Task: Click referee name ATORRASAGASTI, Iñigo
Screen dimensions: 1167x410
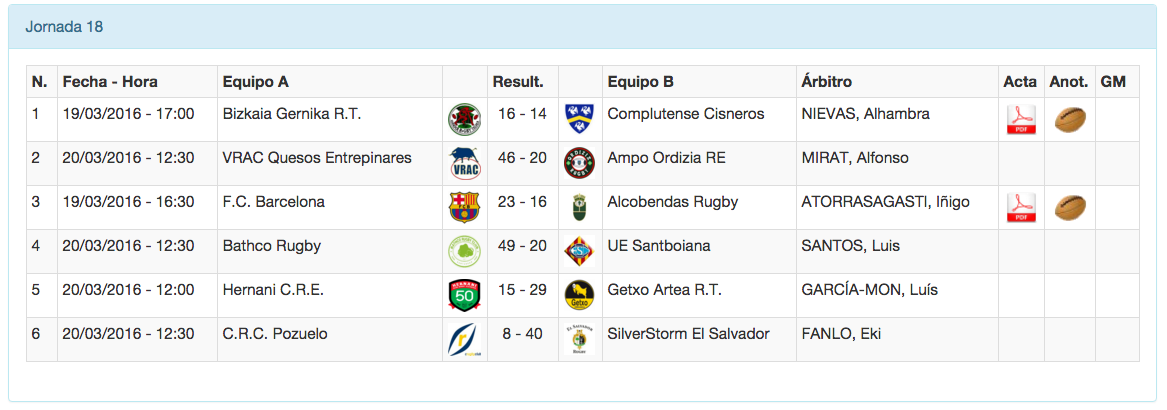Action: [x=885, y=202]
